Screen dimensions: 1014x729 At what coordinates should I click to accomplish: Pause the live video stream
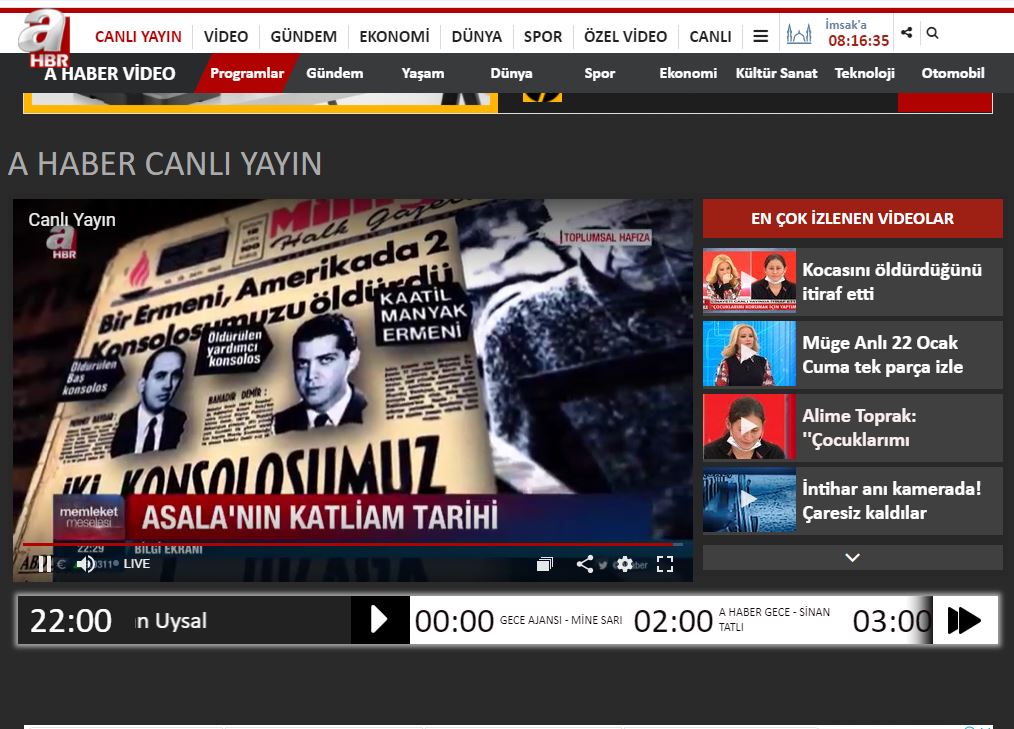click(45, 564)
